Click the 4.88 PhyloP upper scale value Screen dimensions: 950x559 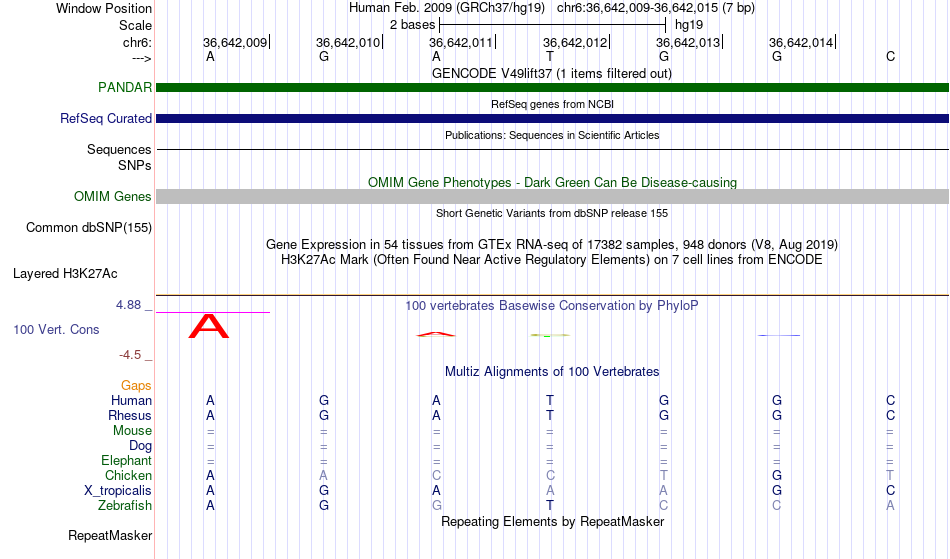coord(128,305)
